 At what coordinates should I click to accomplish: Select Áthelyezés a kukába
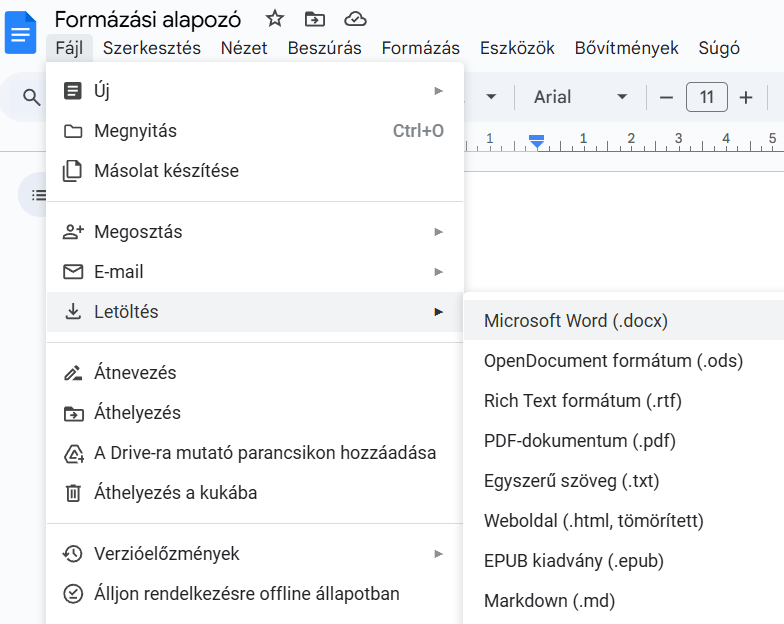(255, 493)
